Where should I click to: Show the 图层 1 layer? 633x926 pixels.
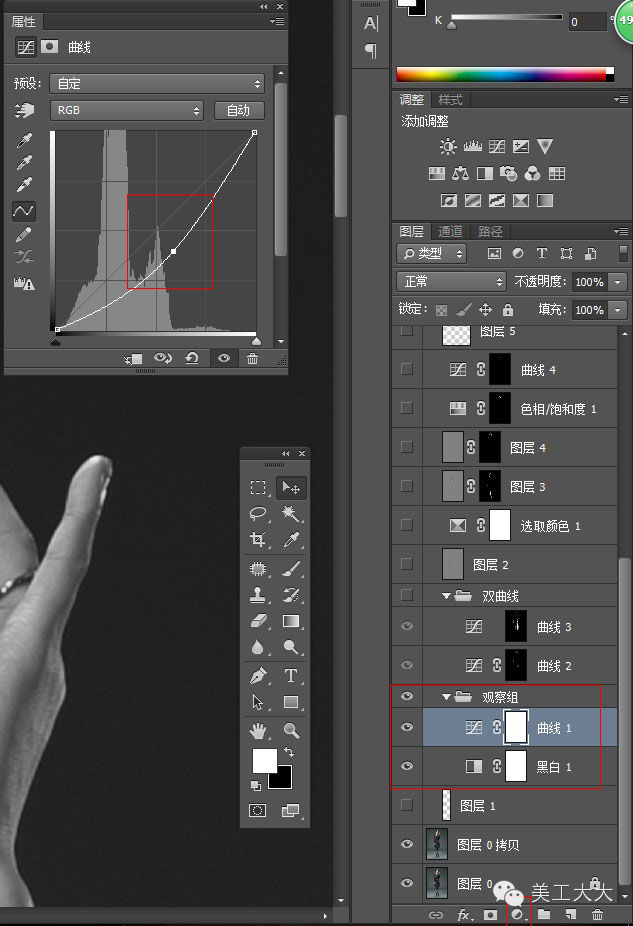coord(407,804)
